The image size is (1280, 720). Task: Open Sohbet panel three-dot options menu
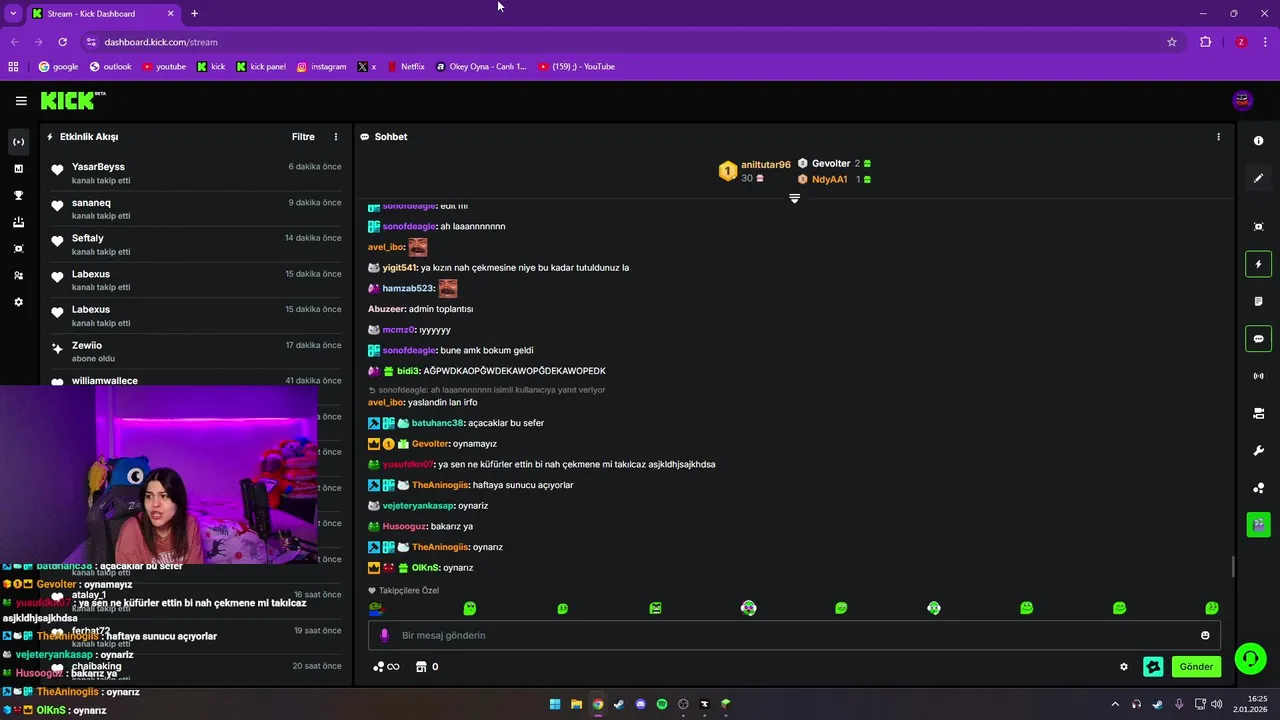(x=1218, y=137)
